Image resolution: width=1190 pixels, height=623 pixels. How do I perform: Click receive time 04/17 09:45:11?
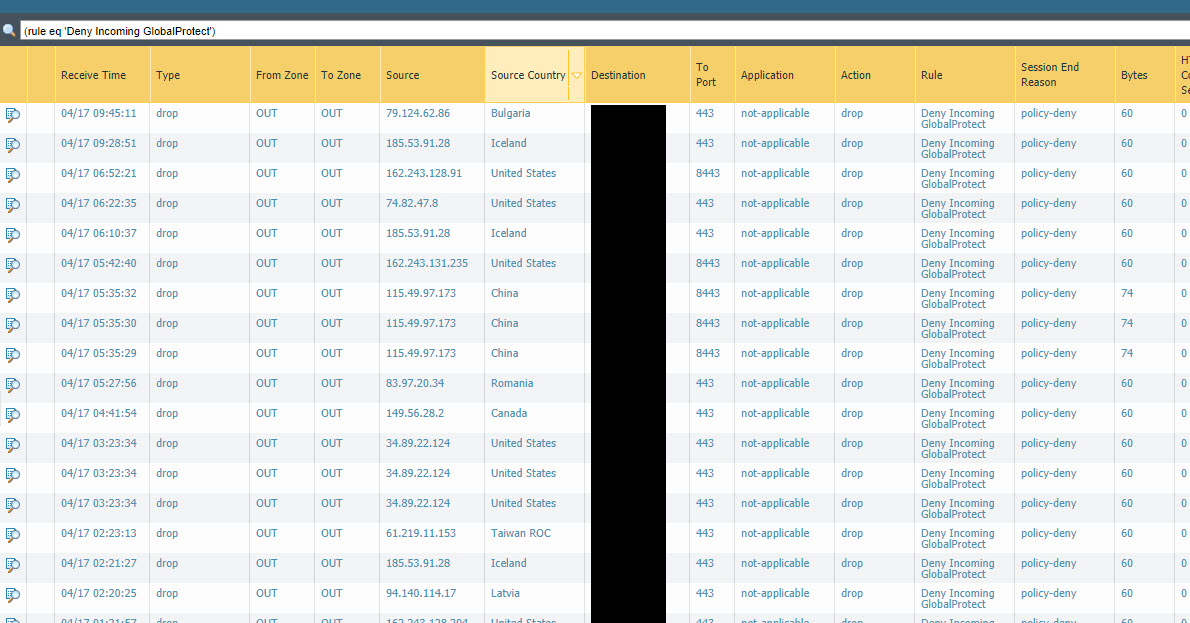pos(99,113)
